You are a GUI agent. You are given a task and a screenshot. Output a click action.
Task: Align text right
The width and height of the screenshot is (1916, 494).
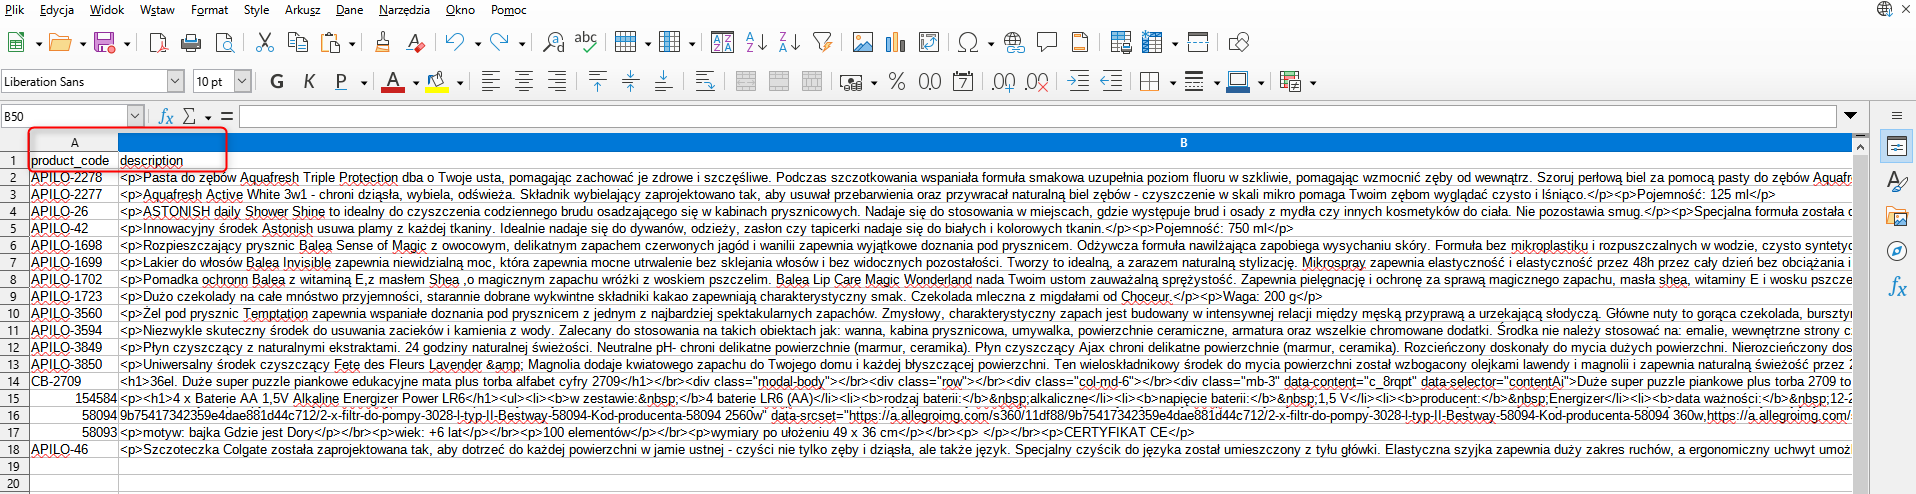[x=557, y=82]
